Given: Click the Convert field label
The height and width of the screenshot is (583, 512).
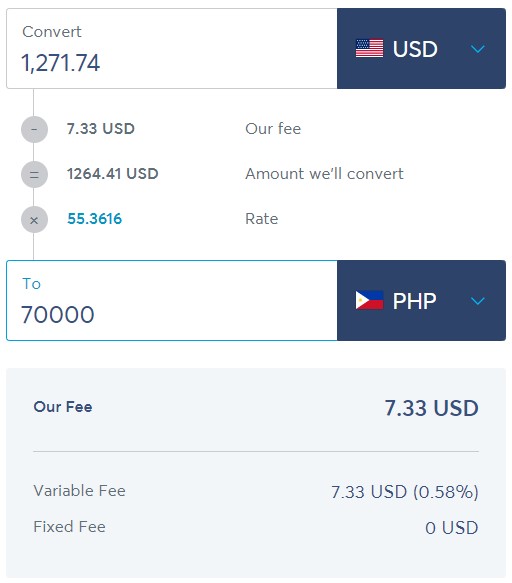Looking at the screenshot, I should tap(52, 32).
